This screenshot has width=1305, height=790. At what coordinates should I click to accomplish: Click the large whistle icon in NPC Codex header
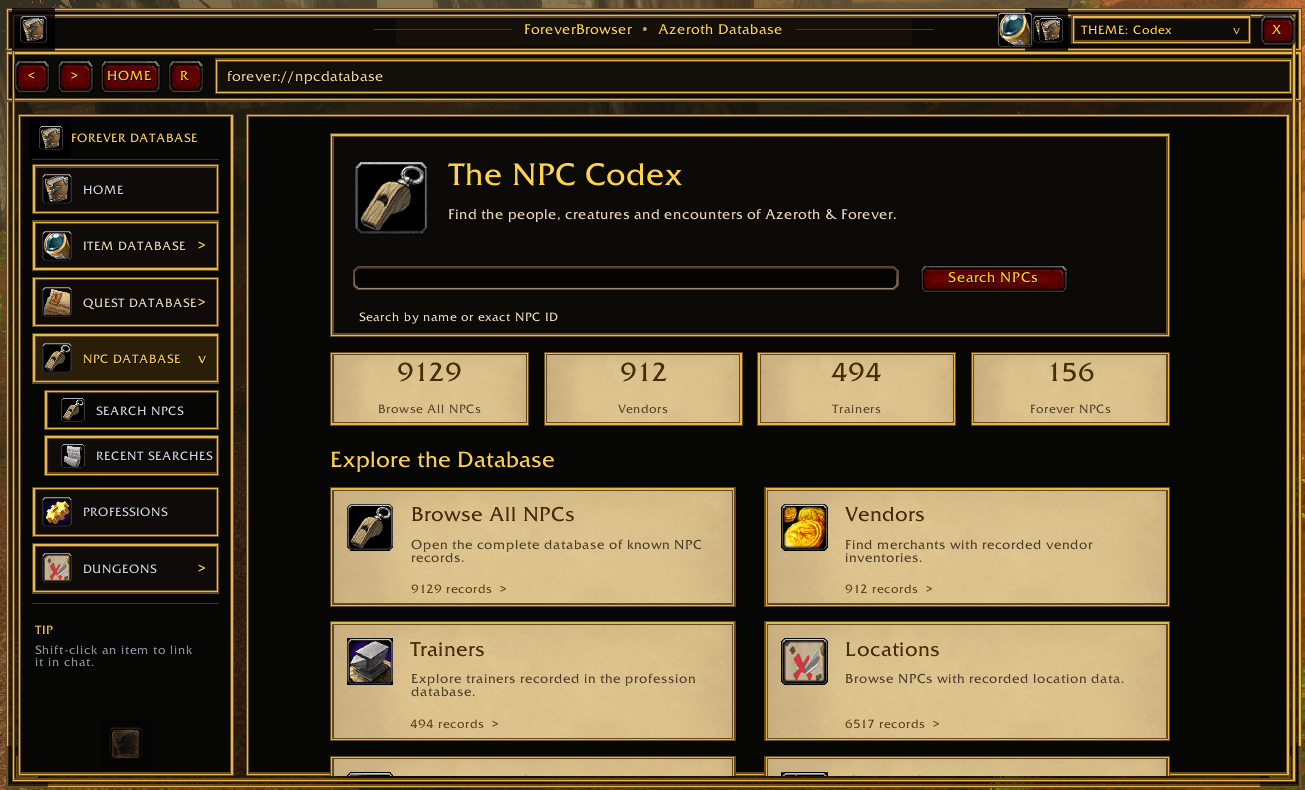click(x=391, y=198)
